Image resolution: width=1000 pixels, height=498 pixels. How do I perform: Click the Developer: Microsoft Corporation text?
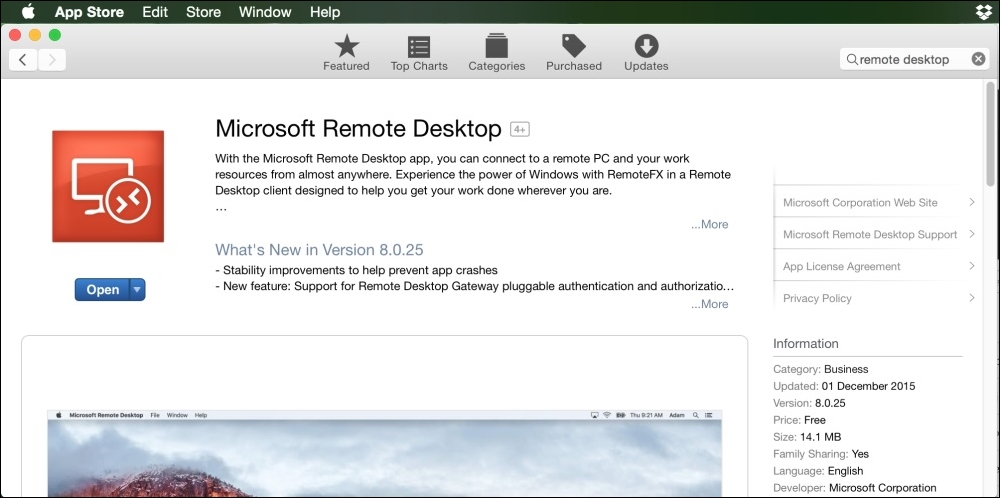coord(855,488)
